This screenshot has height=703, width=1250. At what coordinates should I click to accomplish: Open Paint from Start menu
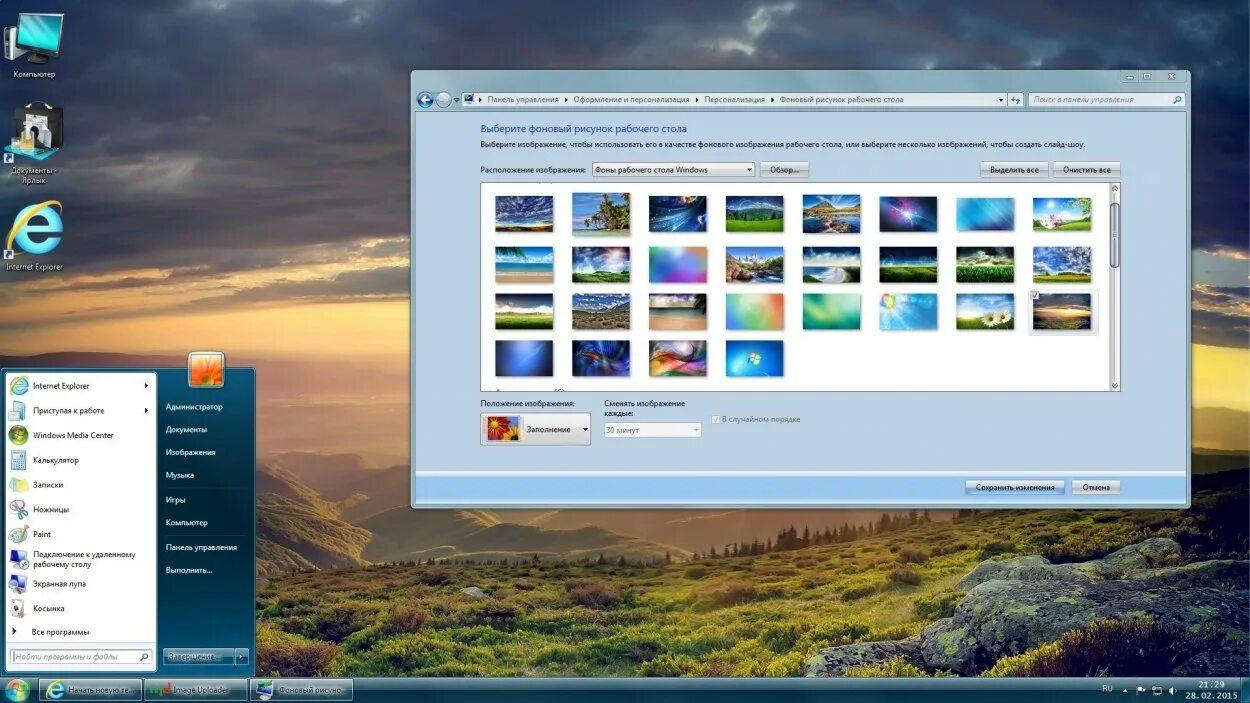pyautogui.click(x=19, y=534)
